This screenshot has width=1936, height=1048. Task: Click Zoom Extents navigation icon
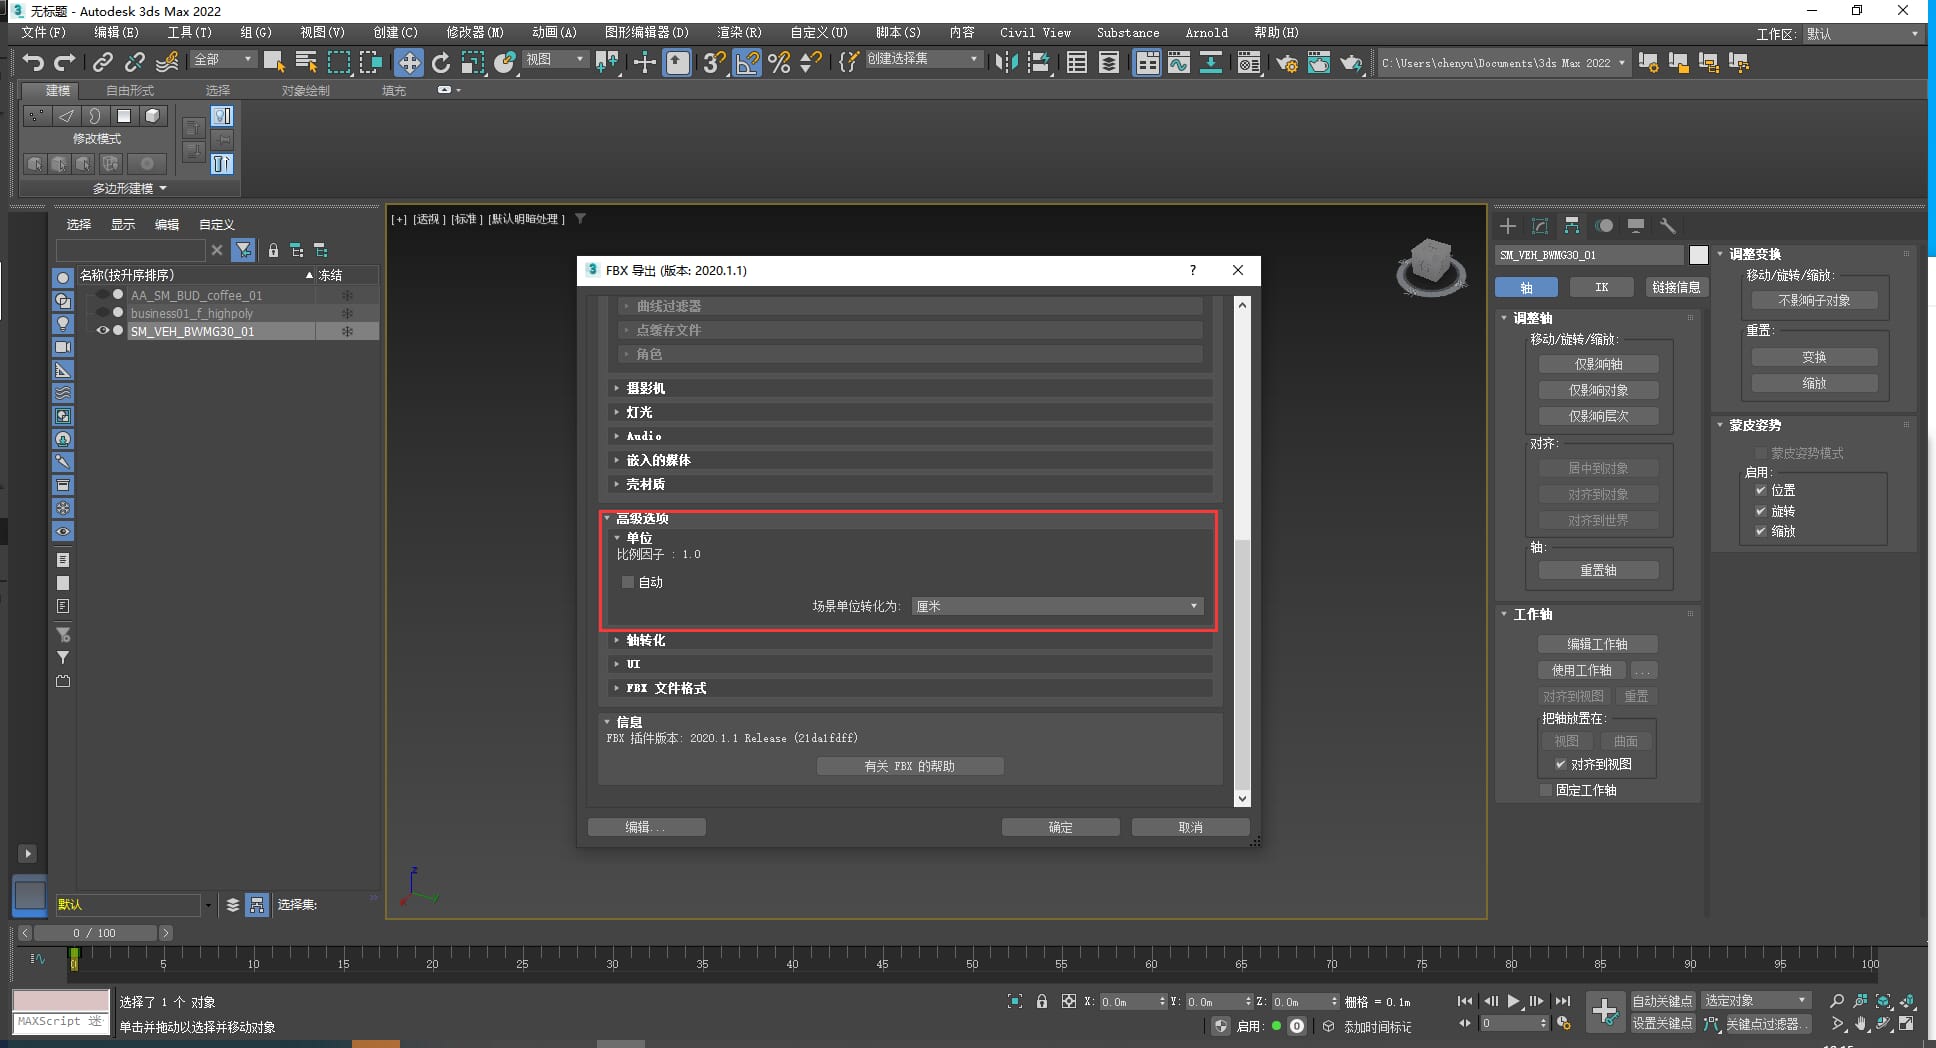click(1883, 1001)
